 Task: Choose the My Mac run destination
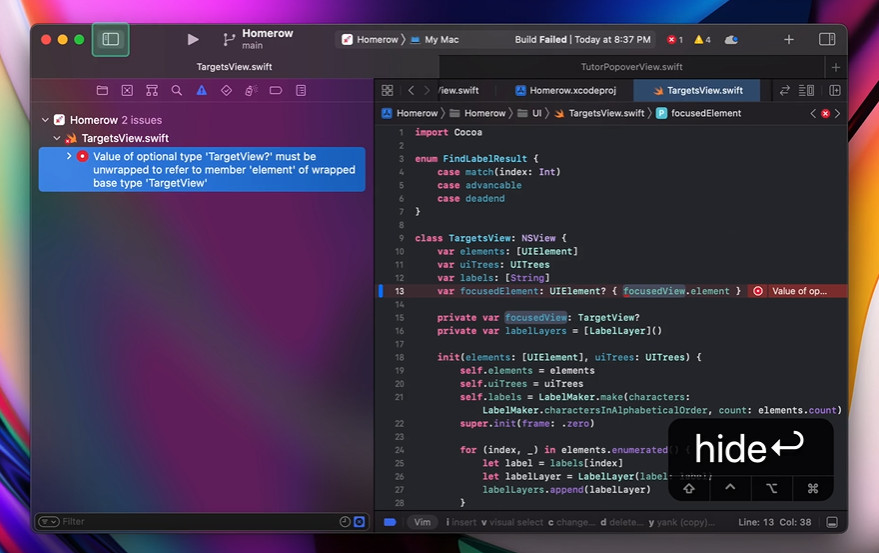(435, 40)
